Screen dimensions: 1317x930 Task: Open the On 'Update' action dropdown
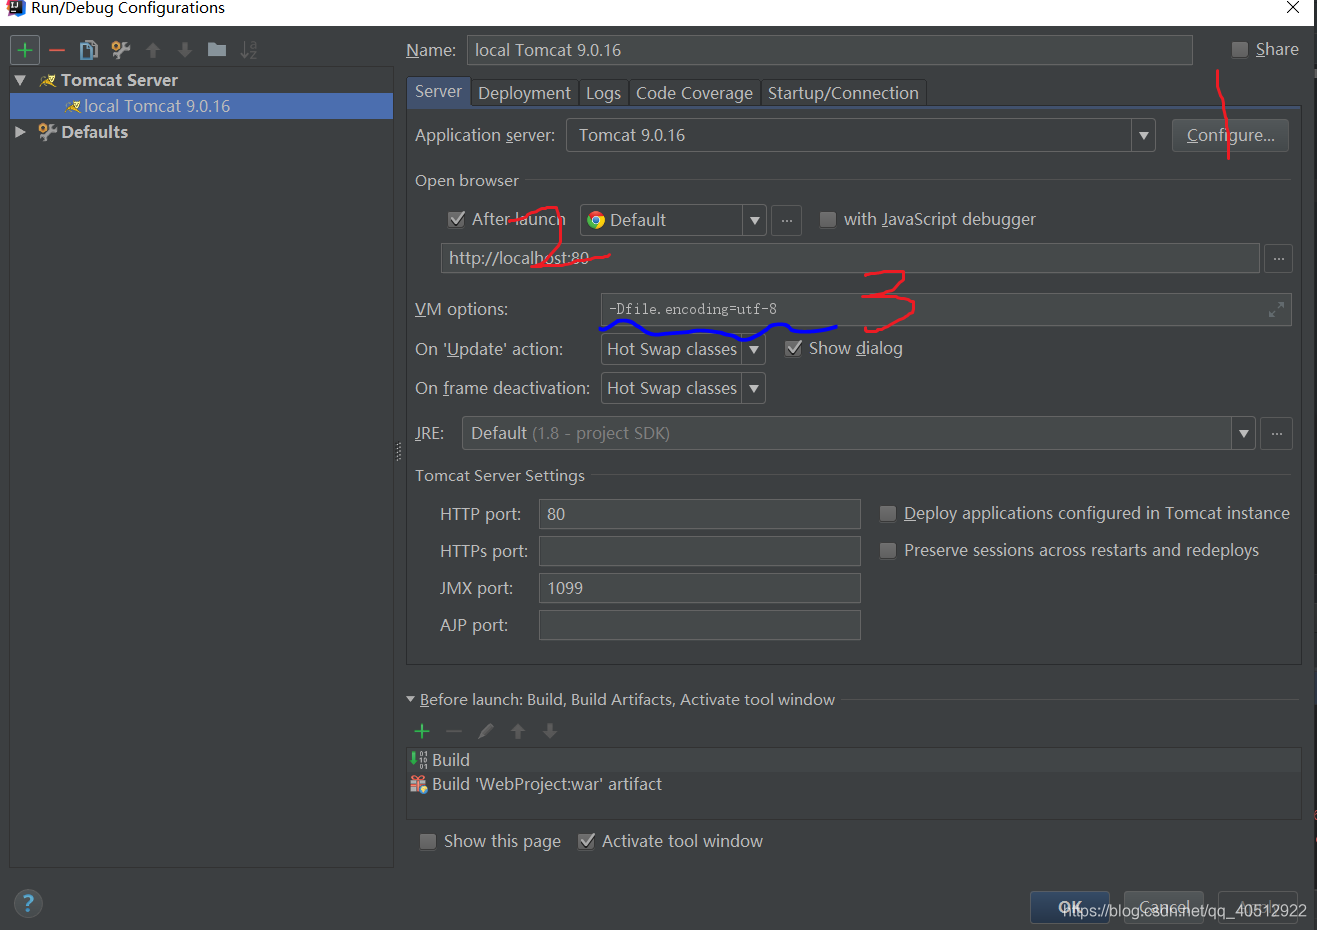pos(753,349)
